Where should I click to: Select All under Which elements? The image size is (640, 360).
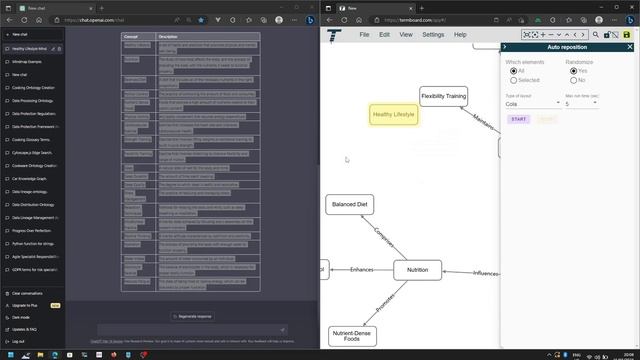(x=513, y=71)
